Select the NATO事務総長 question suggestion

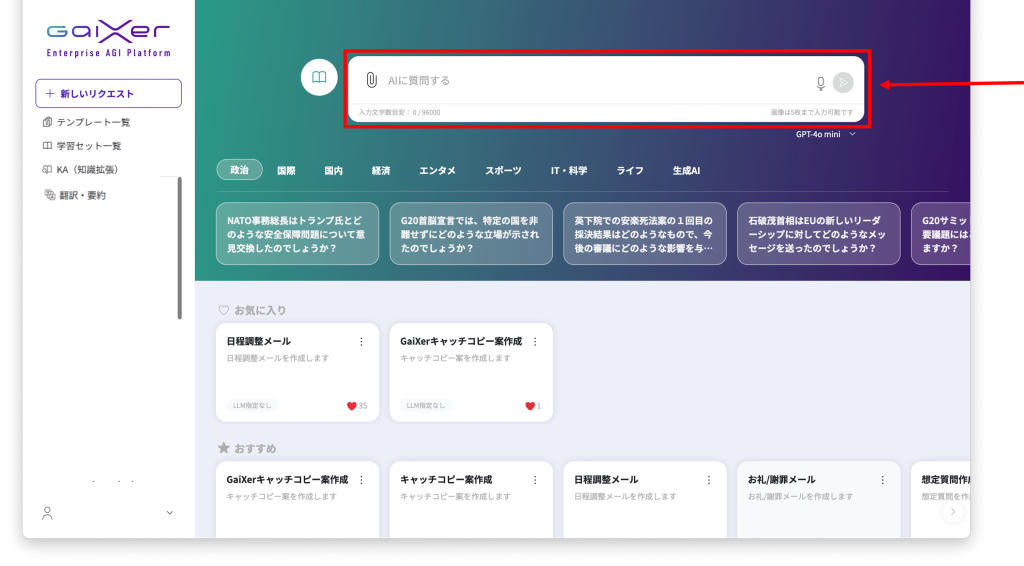point(298,233)
